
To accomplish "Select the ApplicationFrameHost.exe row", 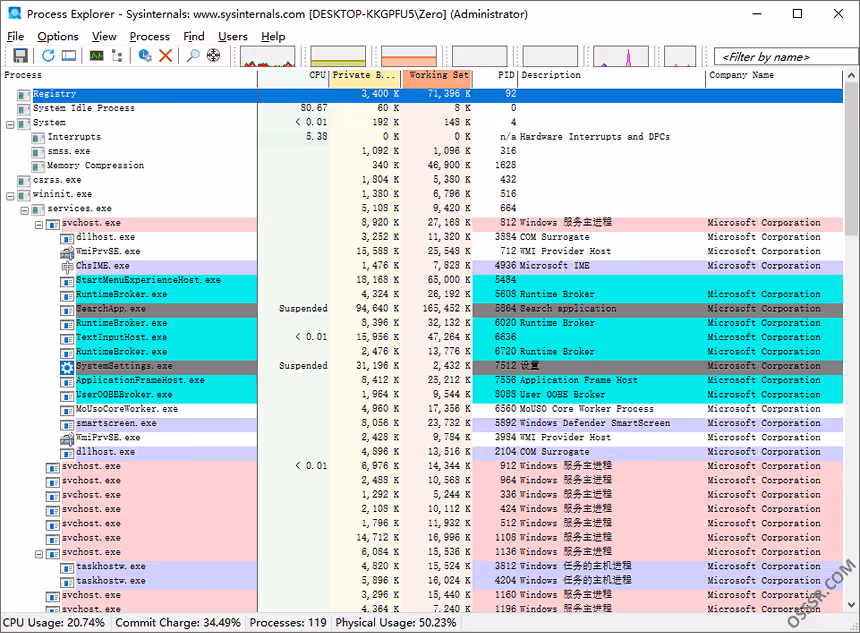I will 421,380.
